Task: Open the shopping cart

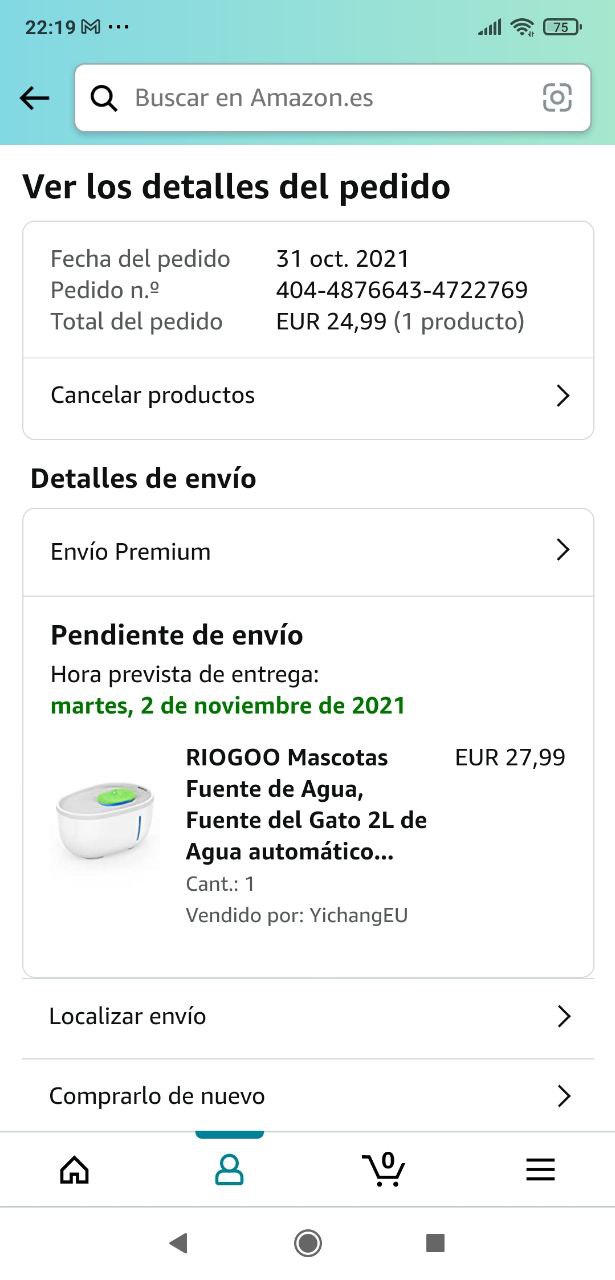Action: click(x=384, y=1169)
